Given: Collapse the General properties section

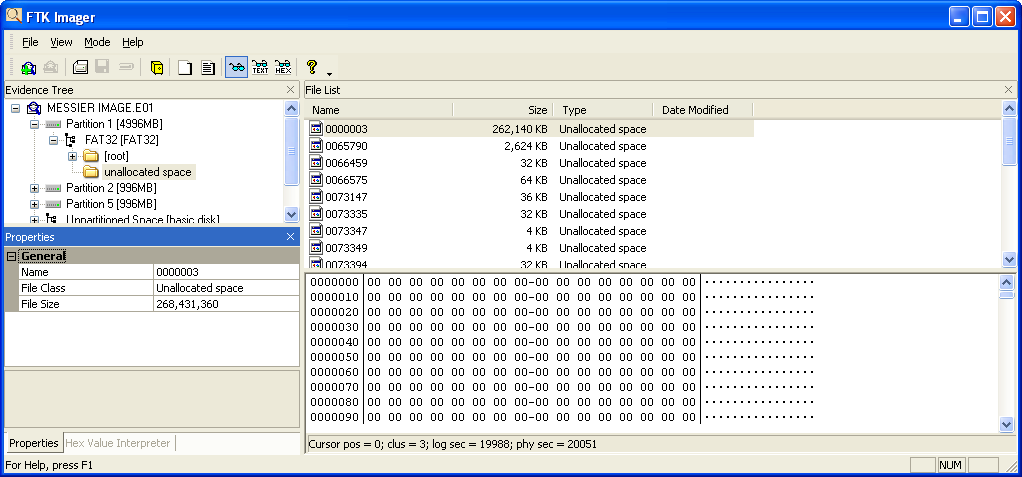Looking at the screenshot, I should coord(10,256).
